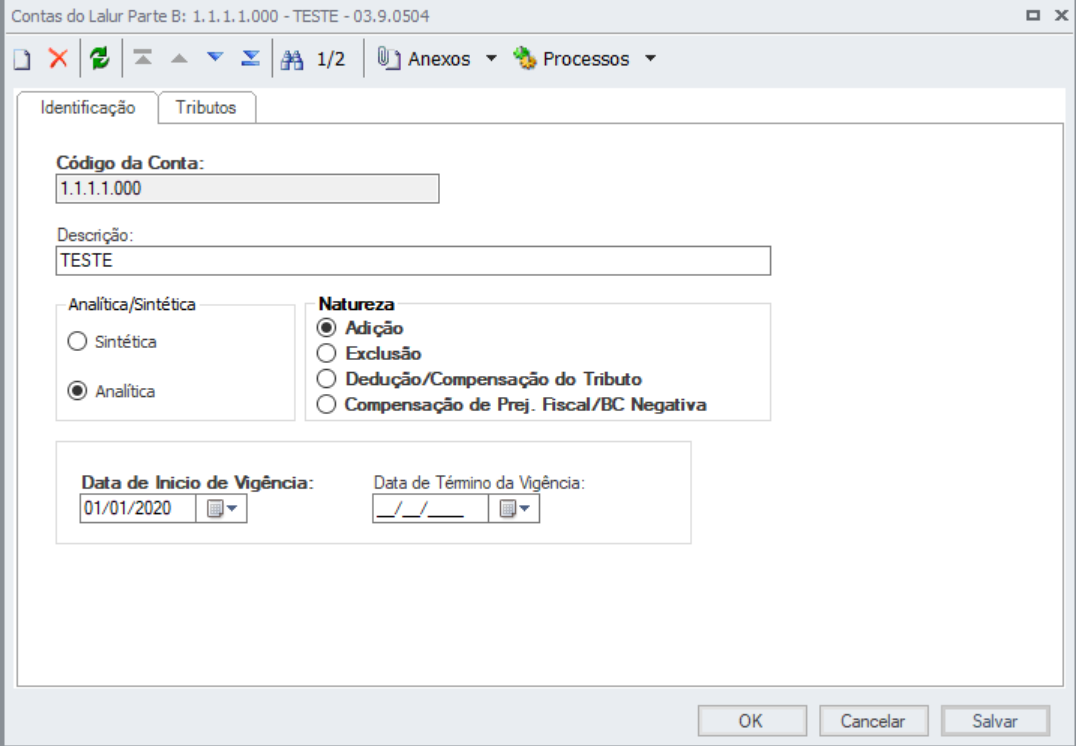The image size is (1076, 746).
Task: Confirm changes with the OK button
Action: click(751, 720)
